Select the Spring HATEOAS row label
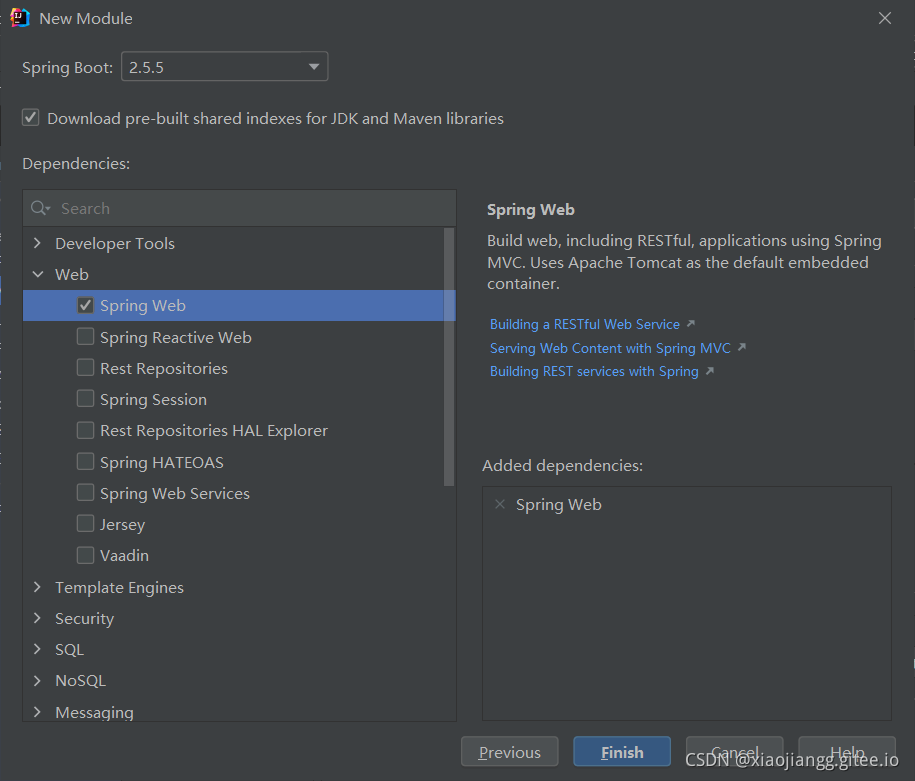This screenshot has height=781, width=915. click(x=162, y=462)
